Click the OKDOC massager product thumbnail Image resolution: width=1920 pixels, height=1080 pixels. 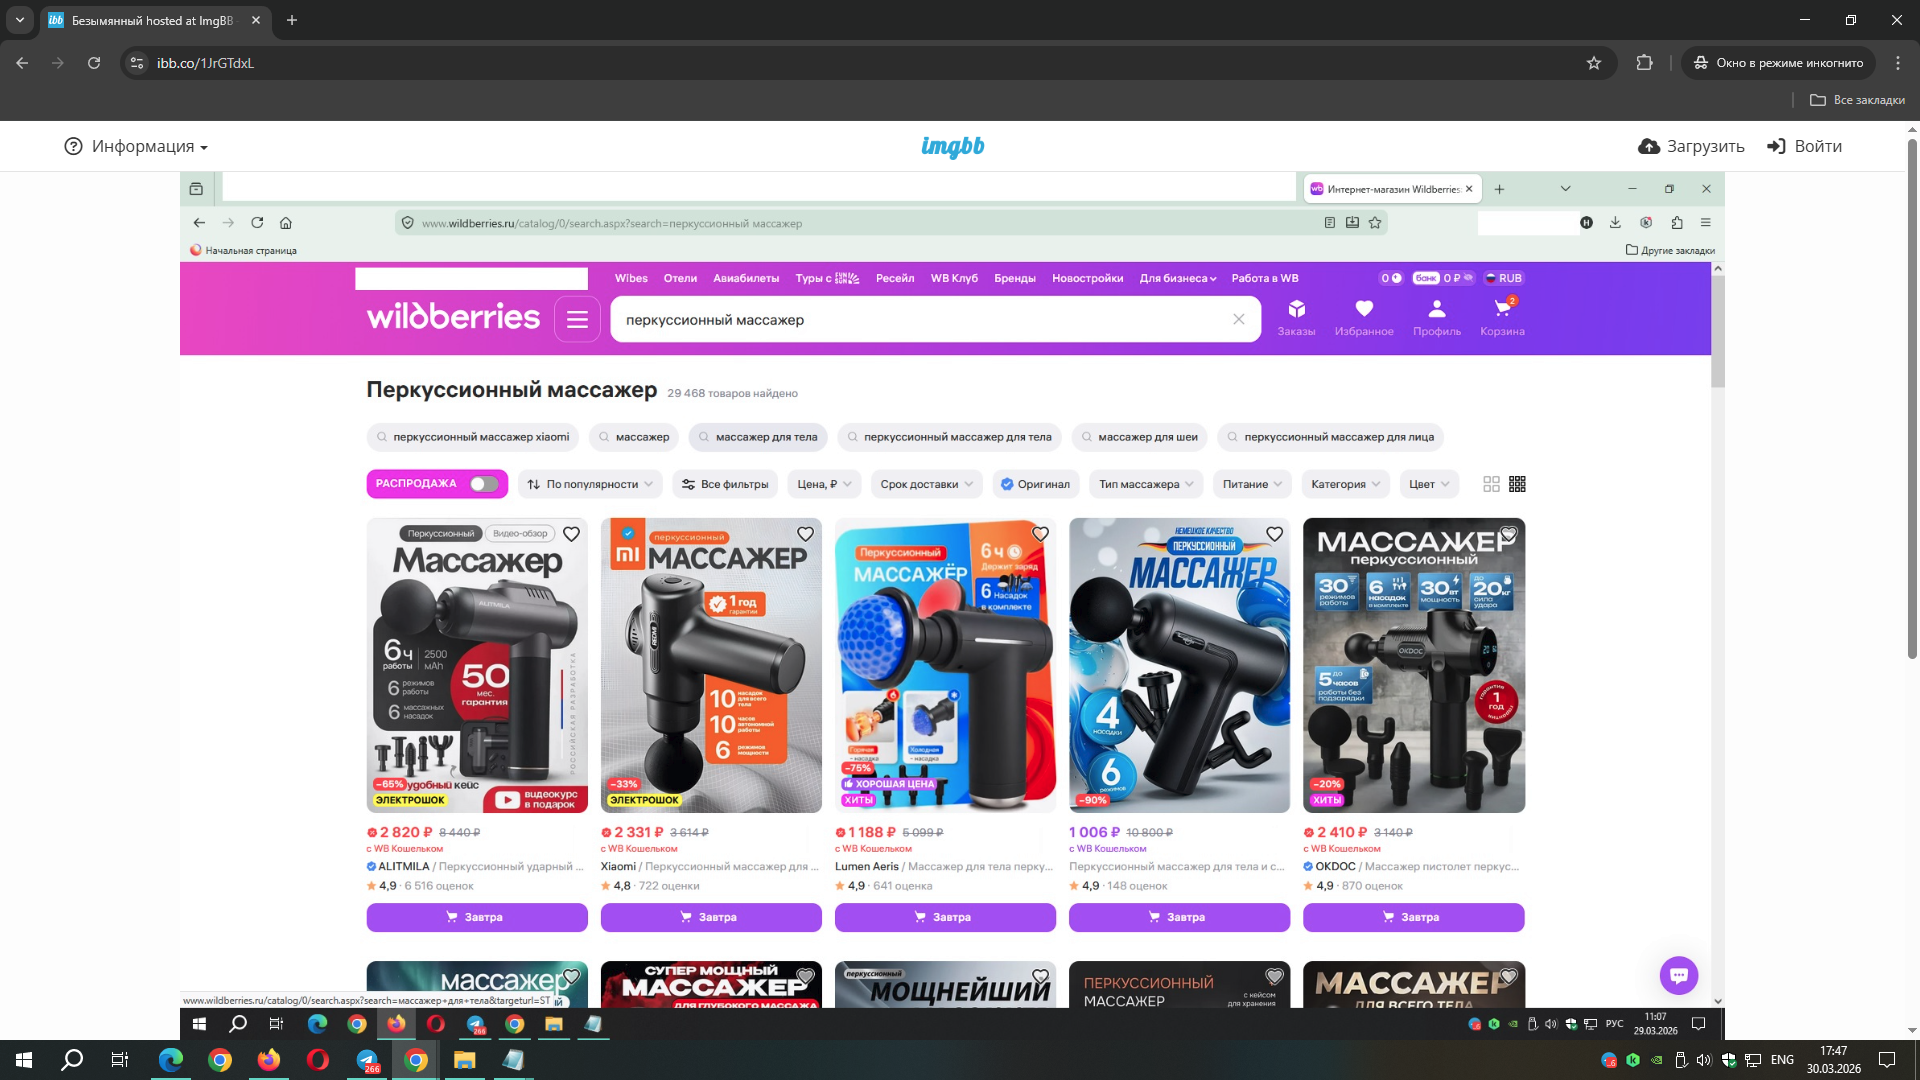[x=1413, y=665]
